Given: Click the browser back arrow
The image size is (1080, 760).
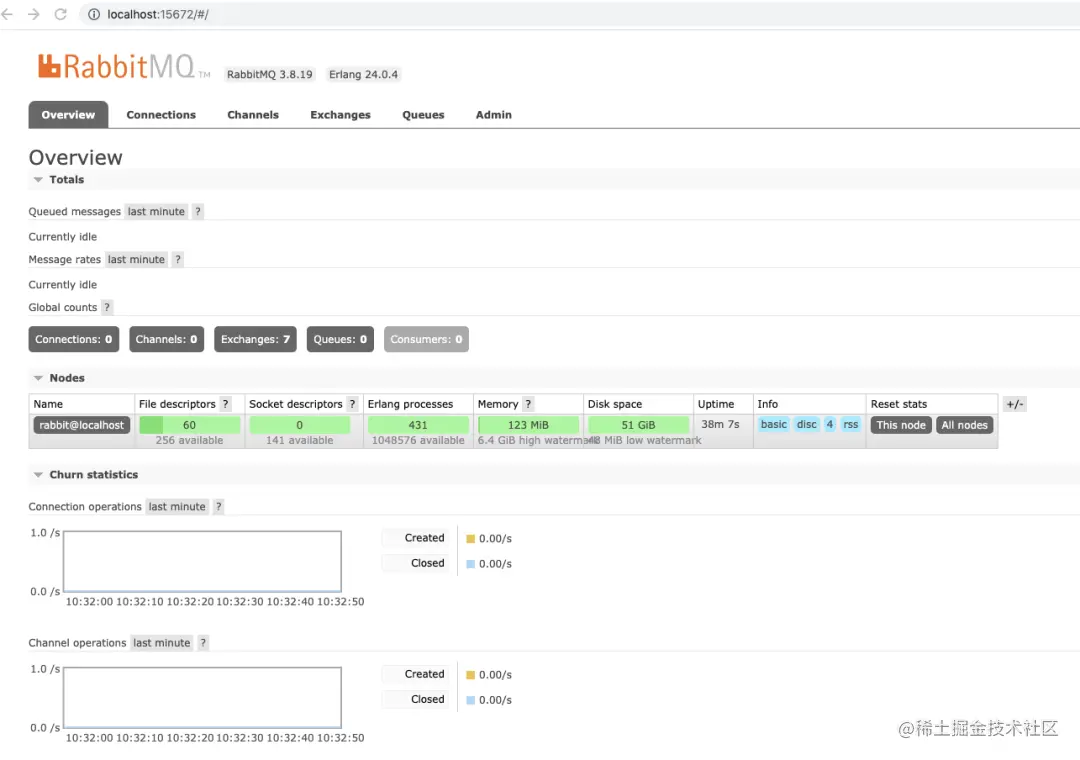Looking at the screenshot, I should pos(8,14).
